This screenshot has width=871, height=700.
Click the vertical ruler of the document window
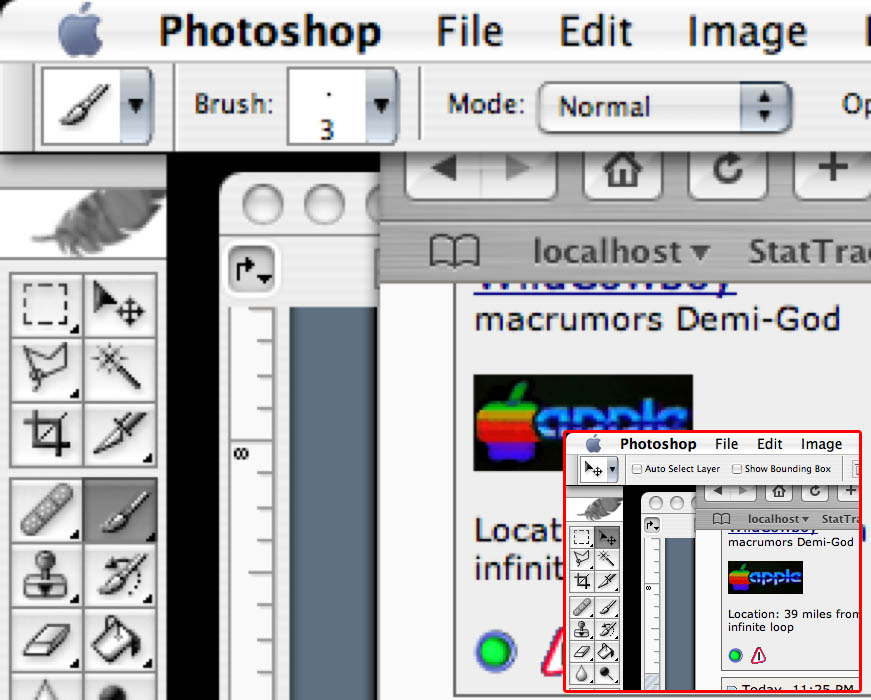point(253,503)
